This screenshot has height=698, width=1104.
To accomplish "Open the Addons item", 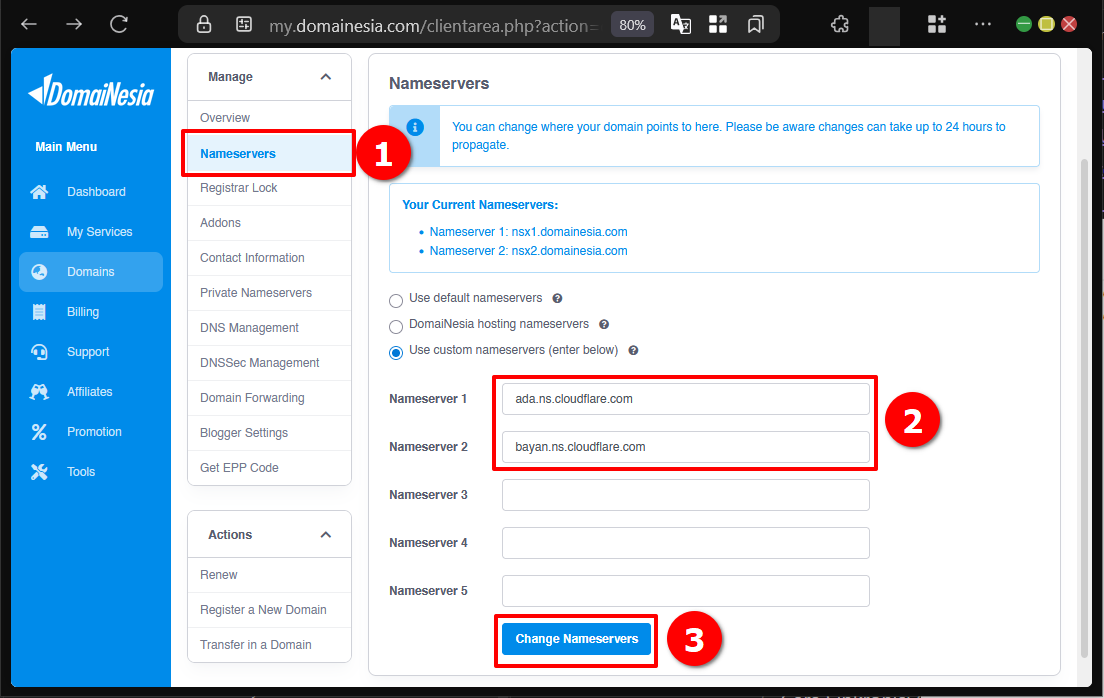I will 269,223.
